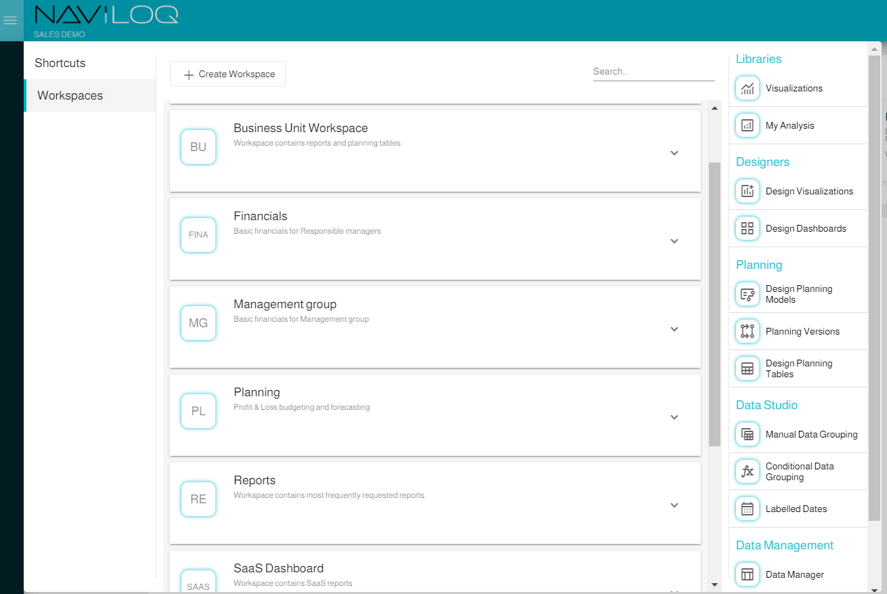Click the Create Workspace button

(228, 74)
